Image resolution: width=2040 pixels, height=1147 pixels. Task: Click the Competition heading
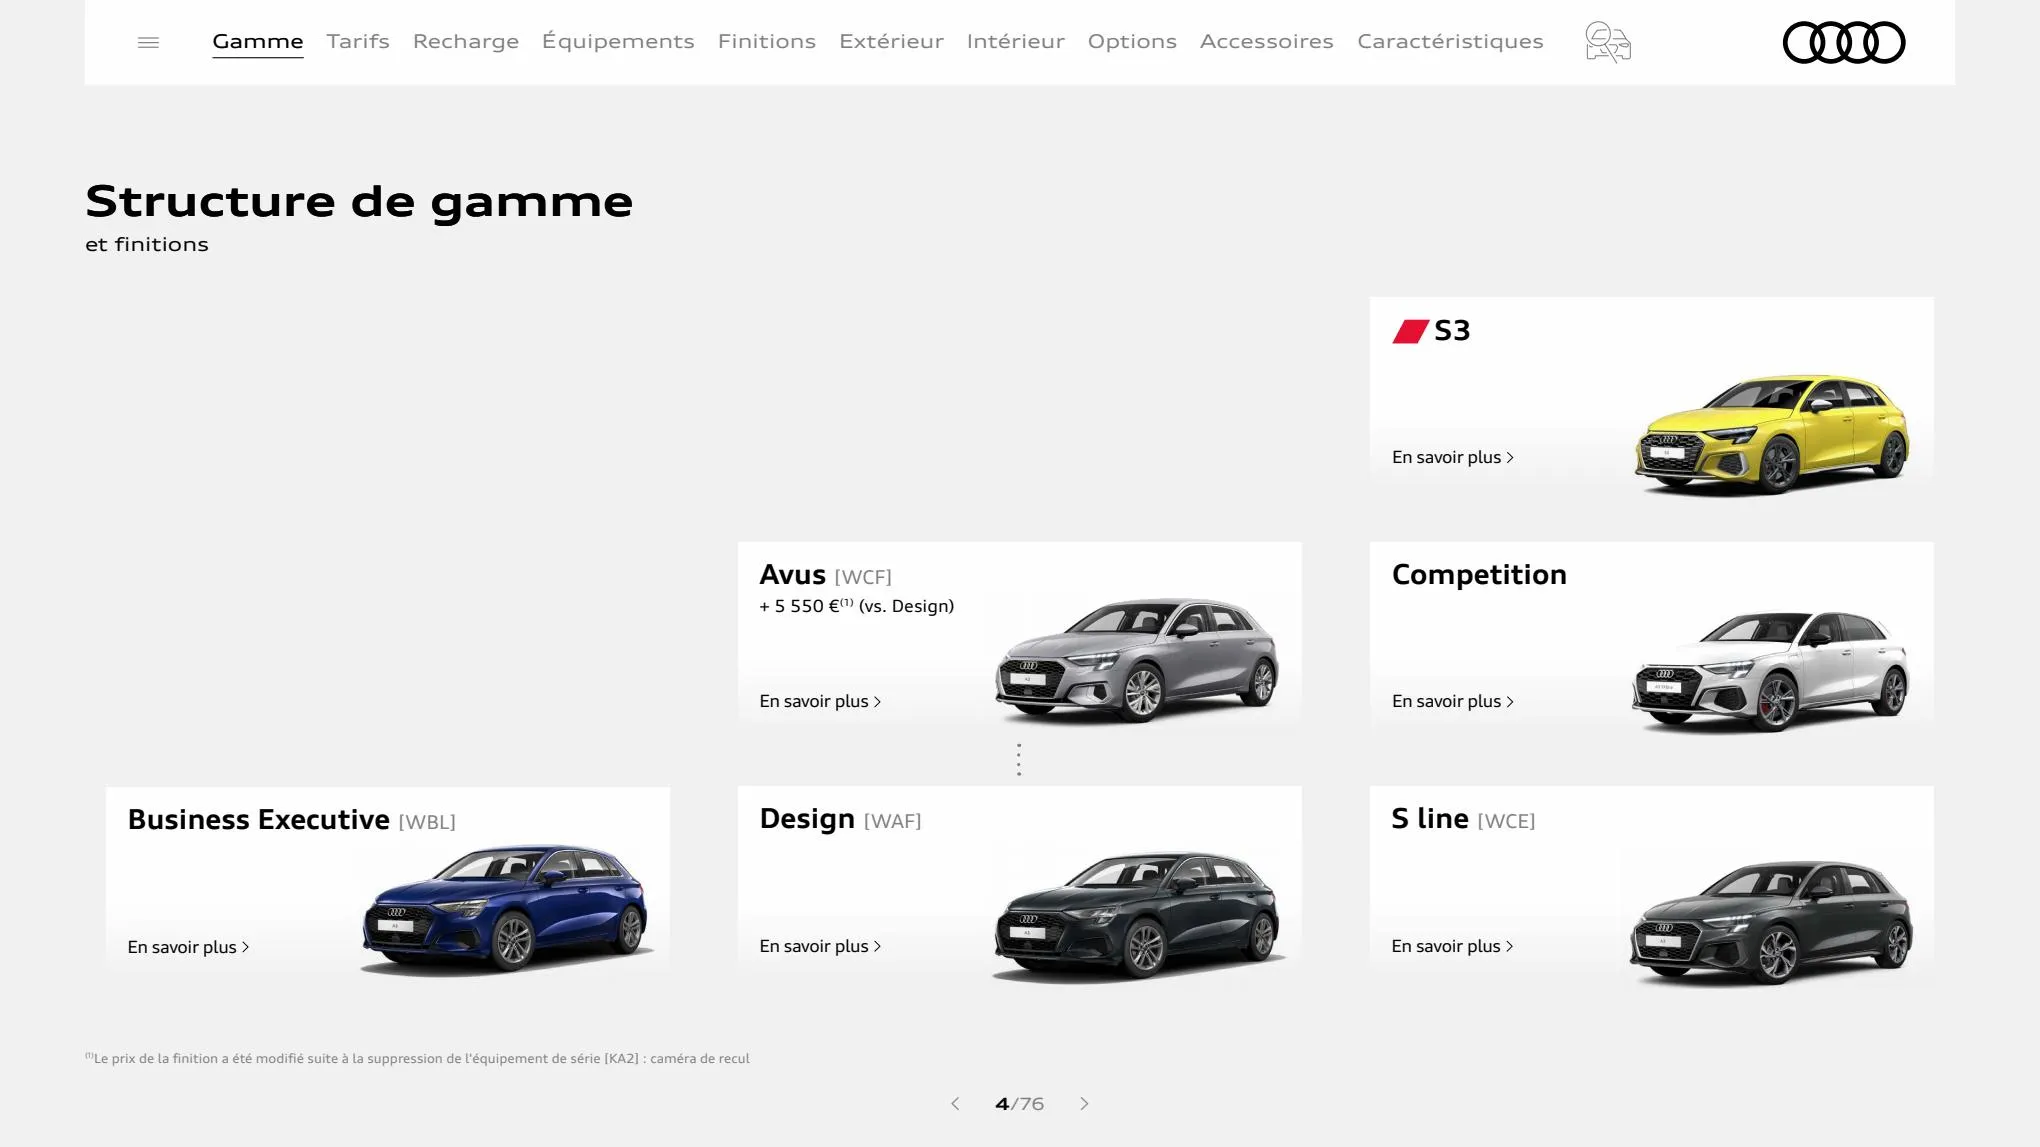pos(1479,575)
